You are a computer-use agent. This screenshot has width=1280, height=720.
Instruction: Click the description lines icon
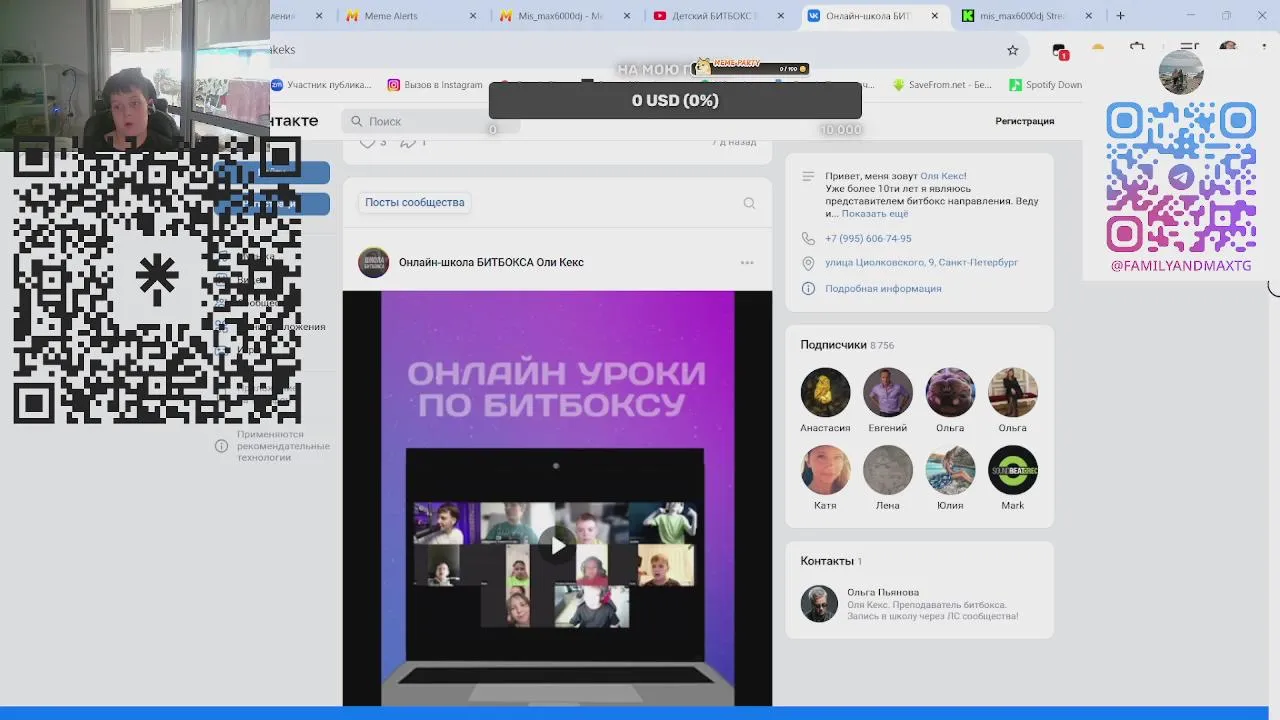808,176
